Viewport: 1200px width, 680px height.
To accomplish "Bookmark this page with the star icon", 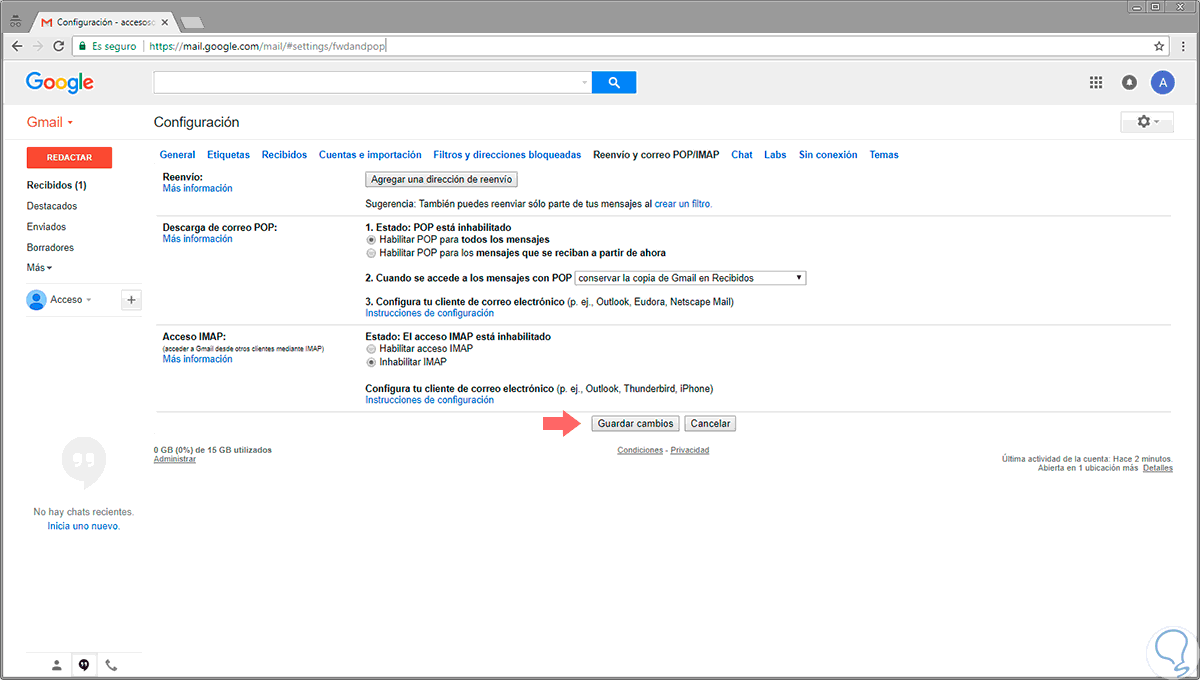I will (1159, 46).
